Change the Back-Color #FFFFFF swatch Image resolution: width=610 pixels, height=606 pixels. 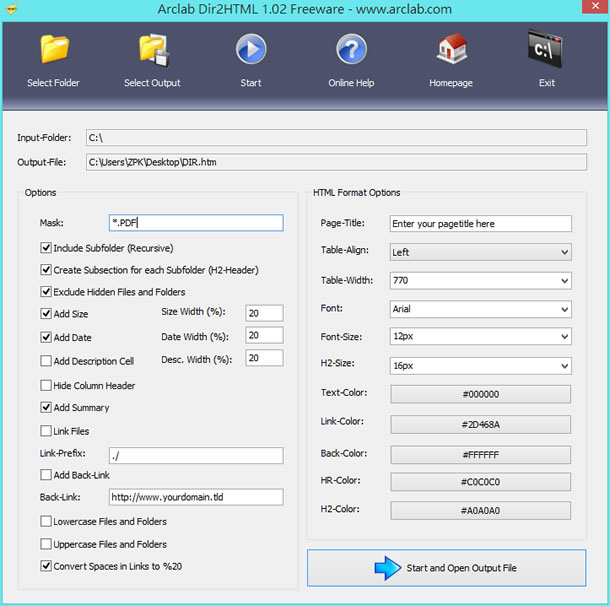click(x=480, y=453)
